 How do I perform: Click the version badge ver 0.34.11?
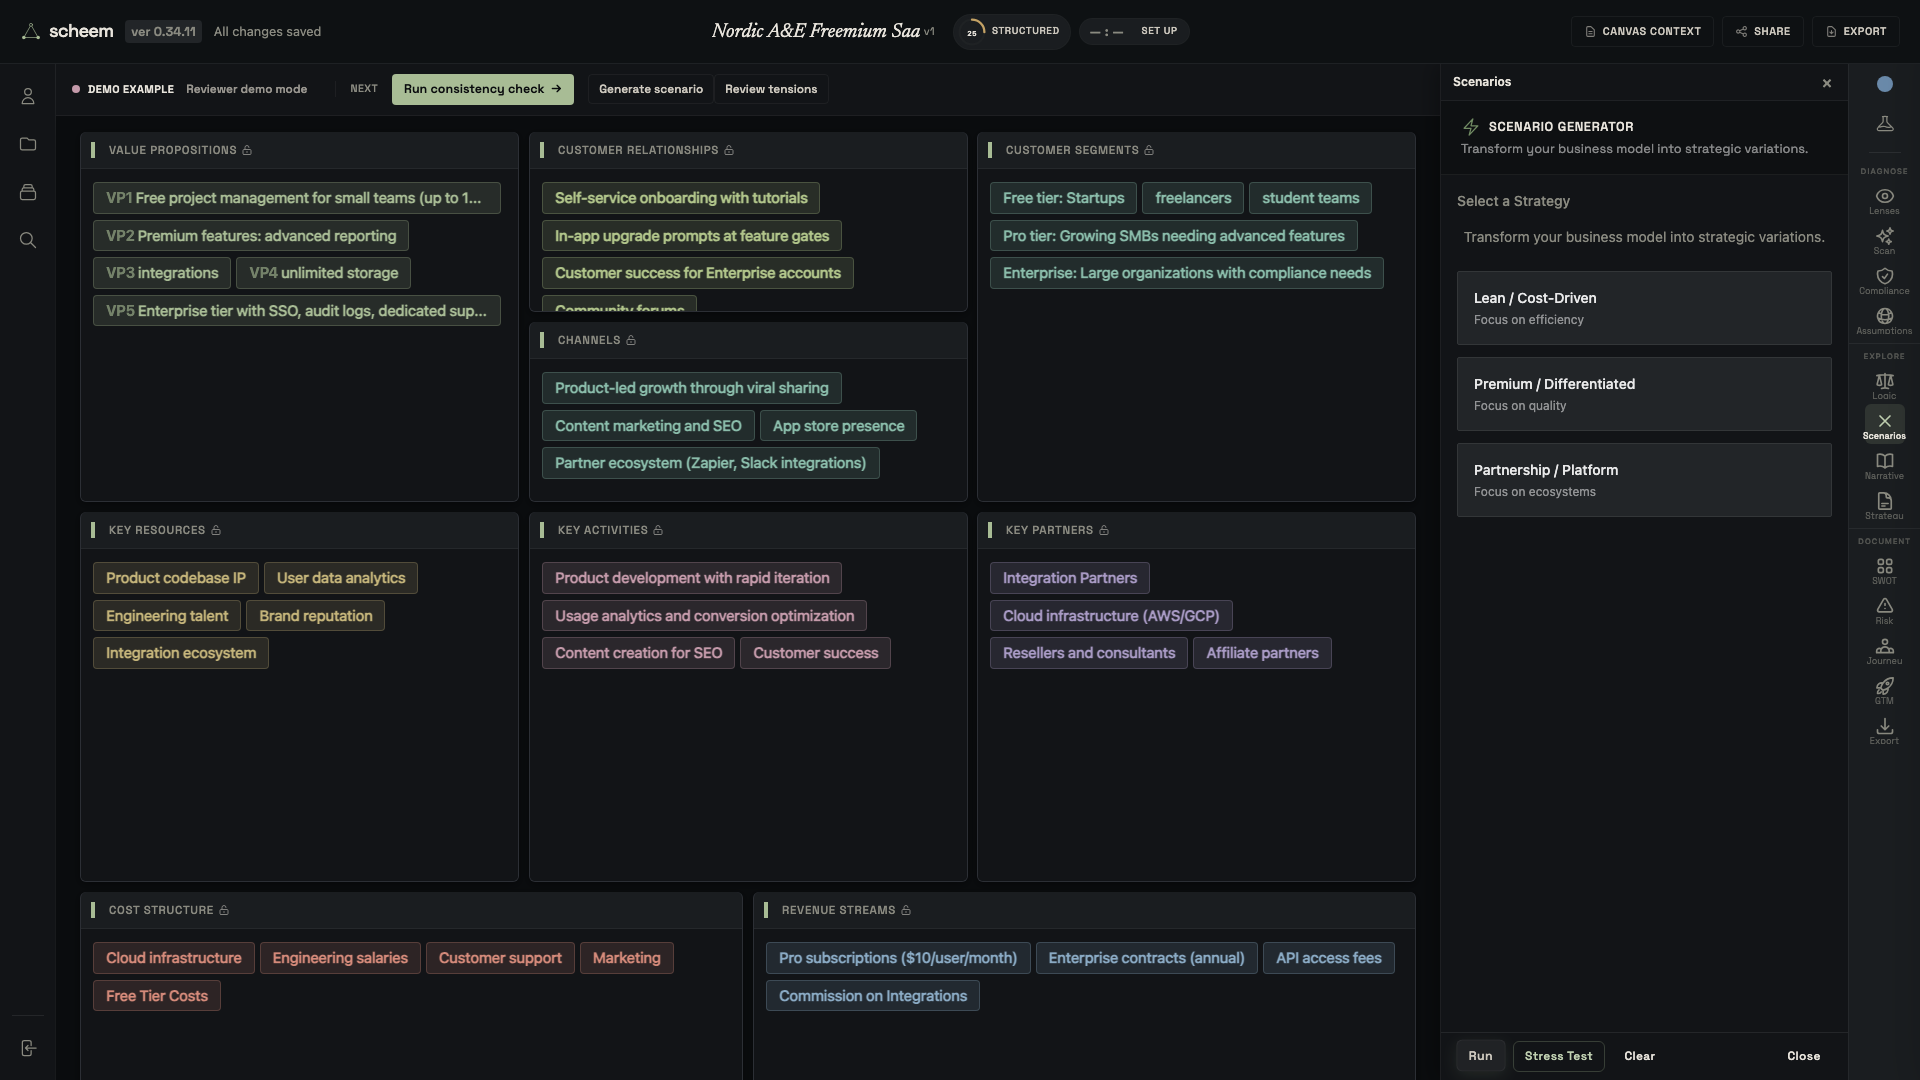(x=163, y=31)
